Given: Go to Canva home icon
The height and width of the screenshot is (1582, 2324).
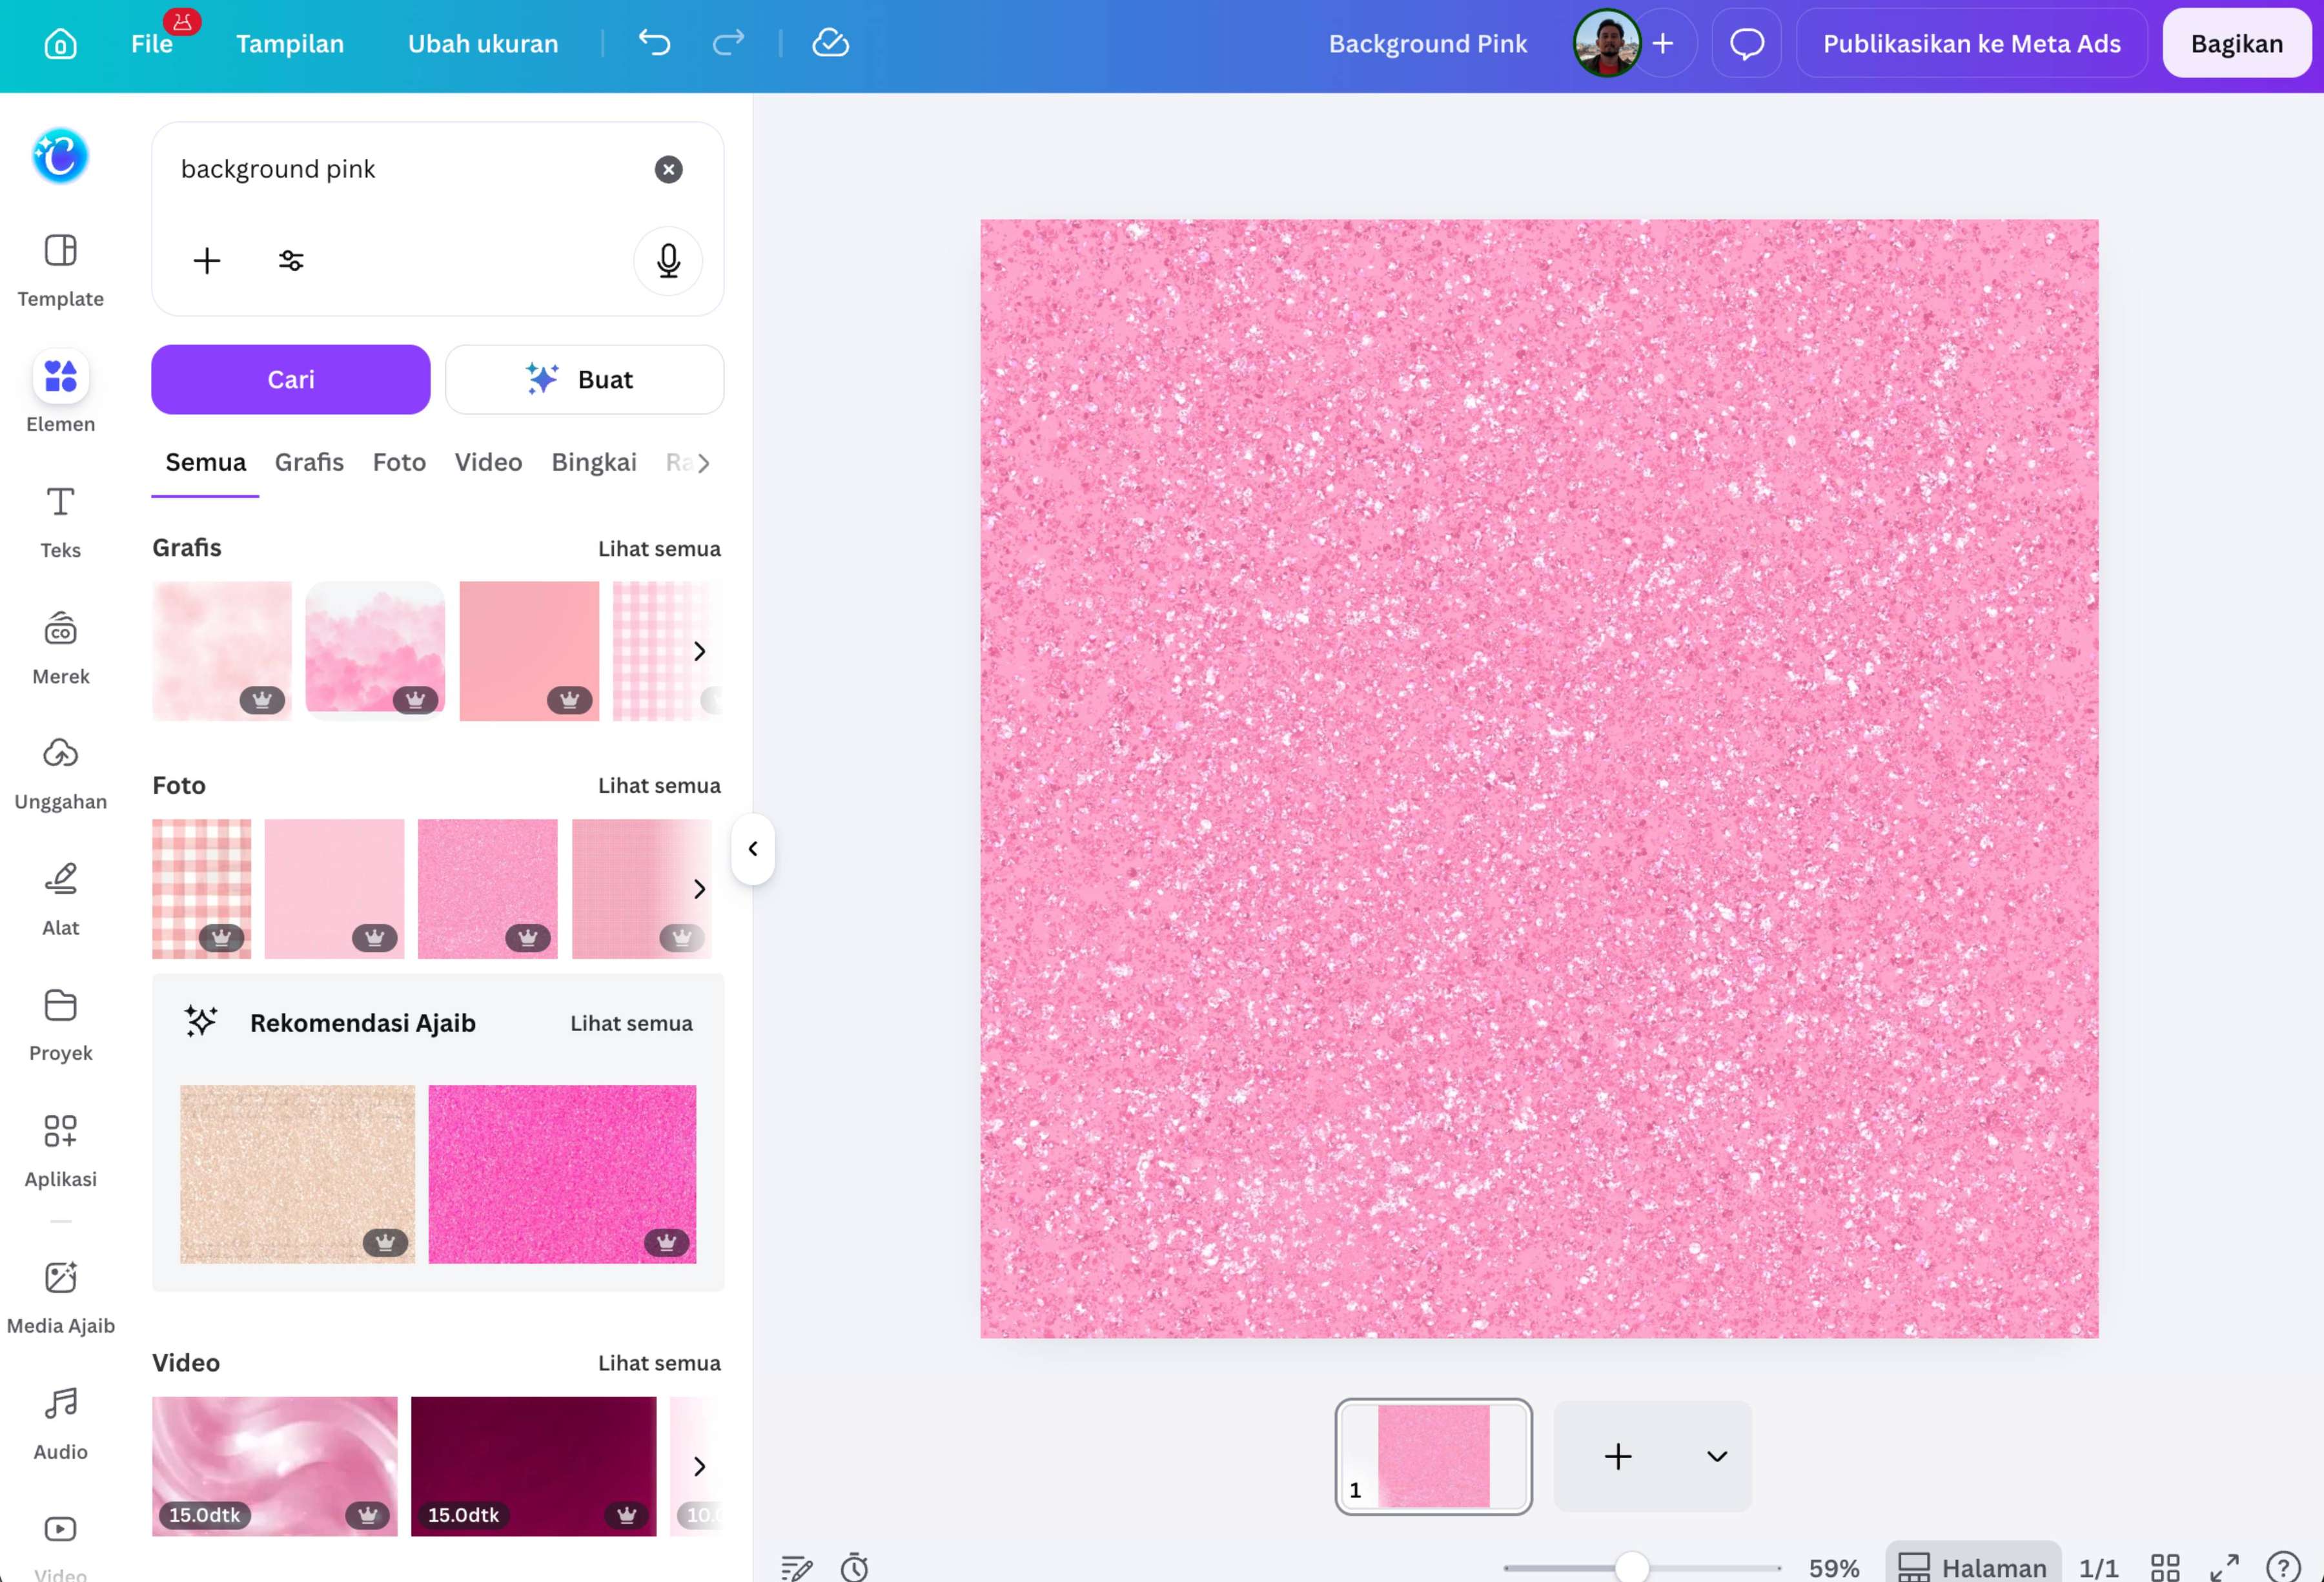Looking at the screenshot, I should pyautogui.click(x=60, y=44).
